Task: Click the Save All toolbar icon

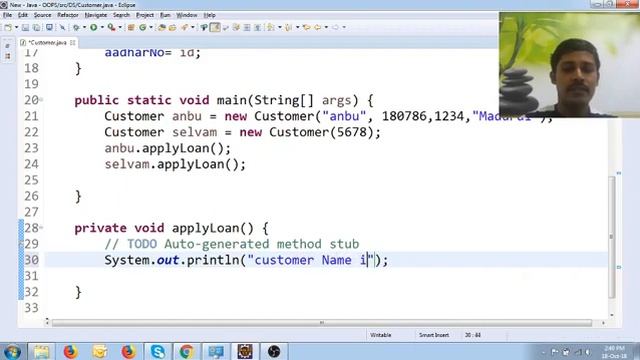Action: (x=36, y=27)
